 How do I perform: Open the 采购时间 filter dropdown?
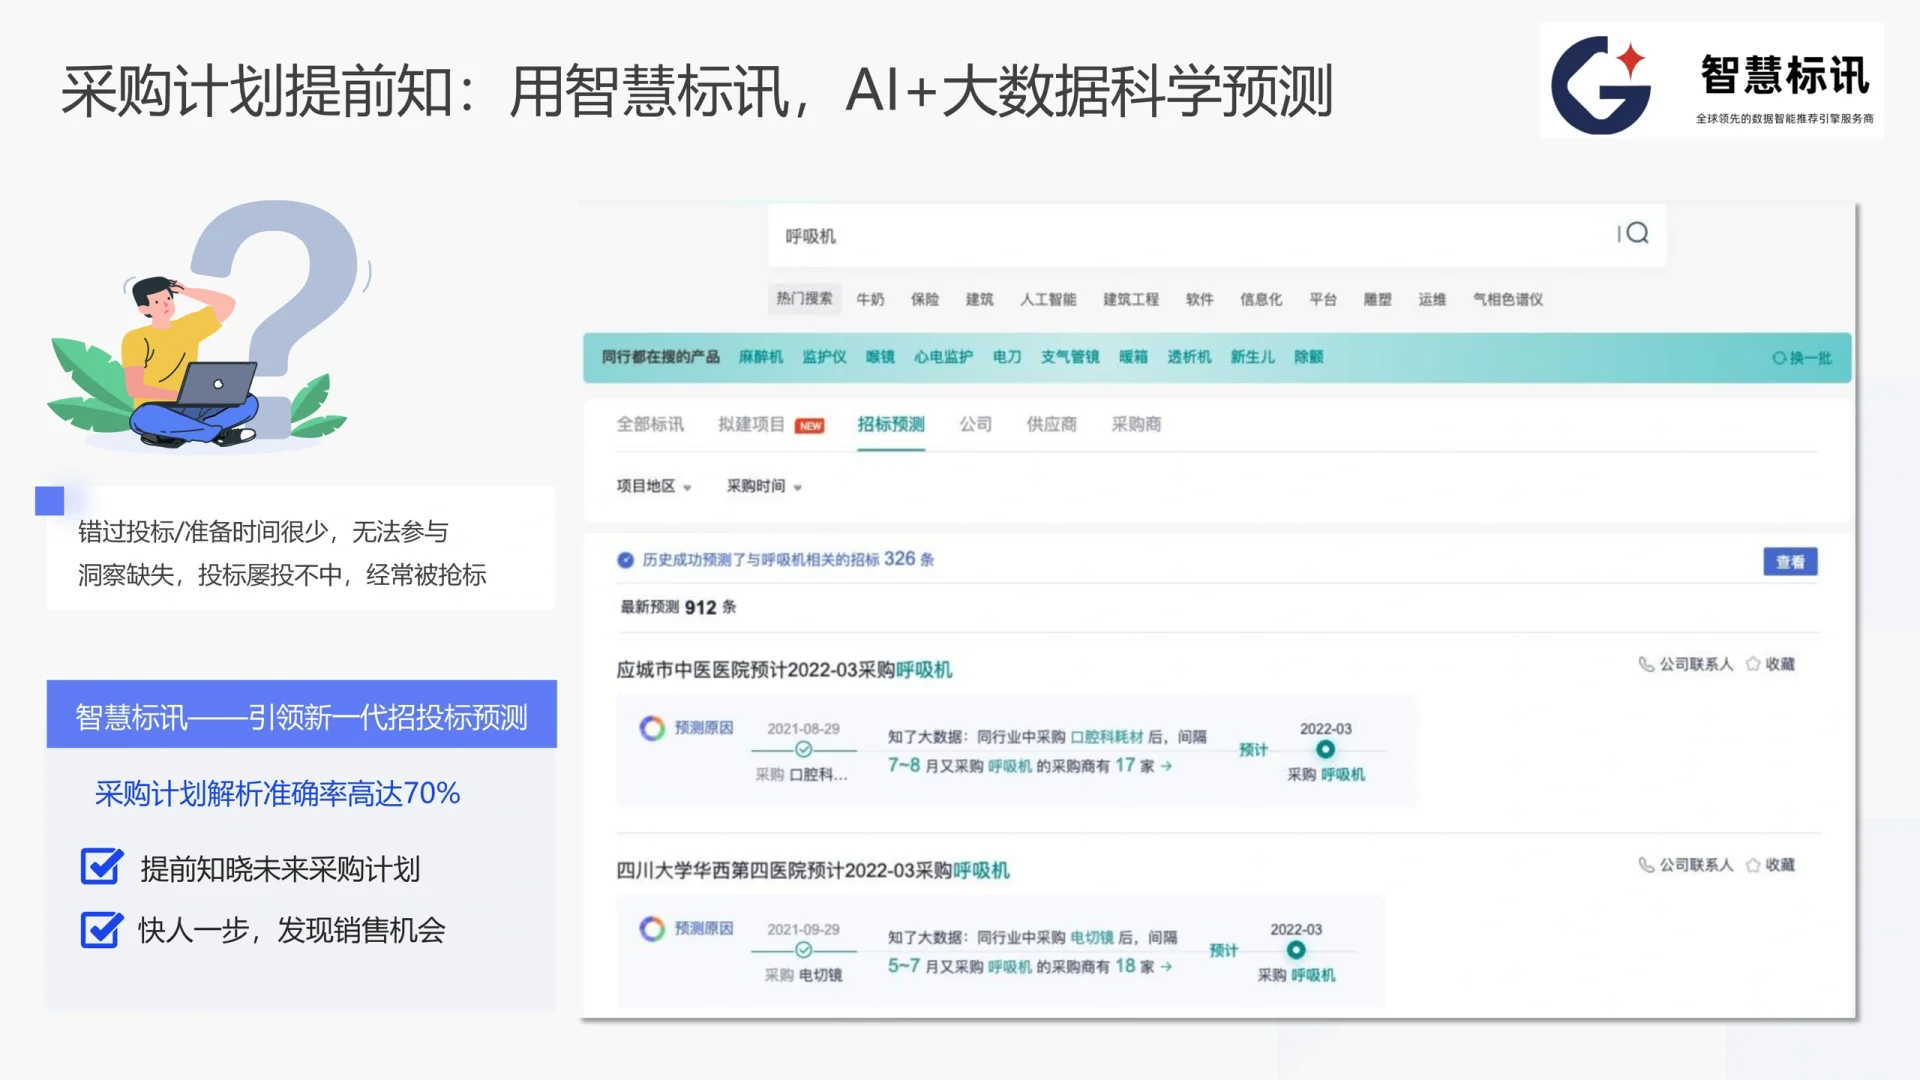coord(763,487)
